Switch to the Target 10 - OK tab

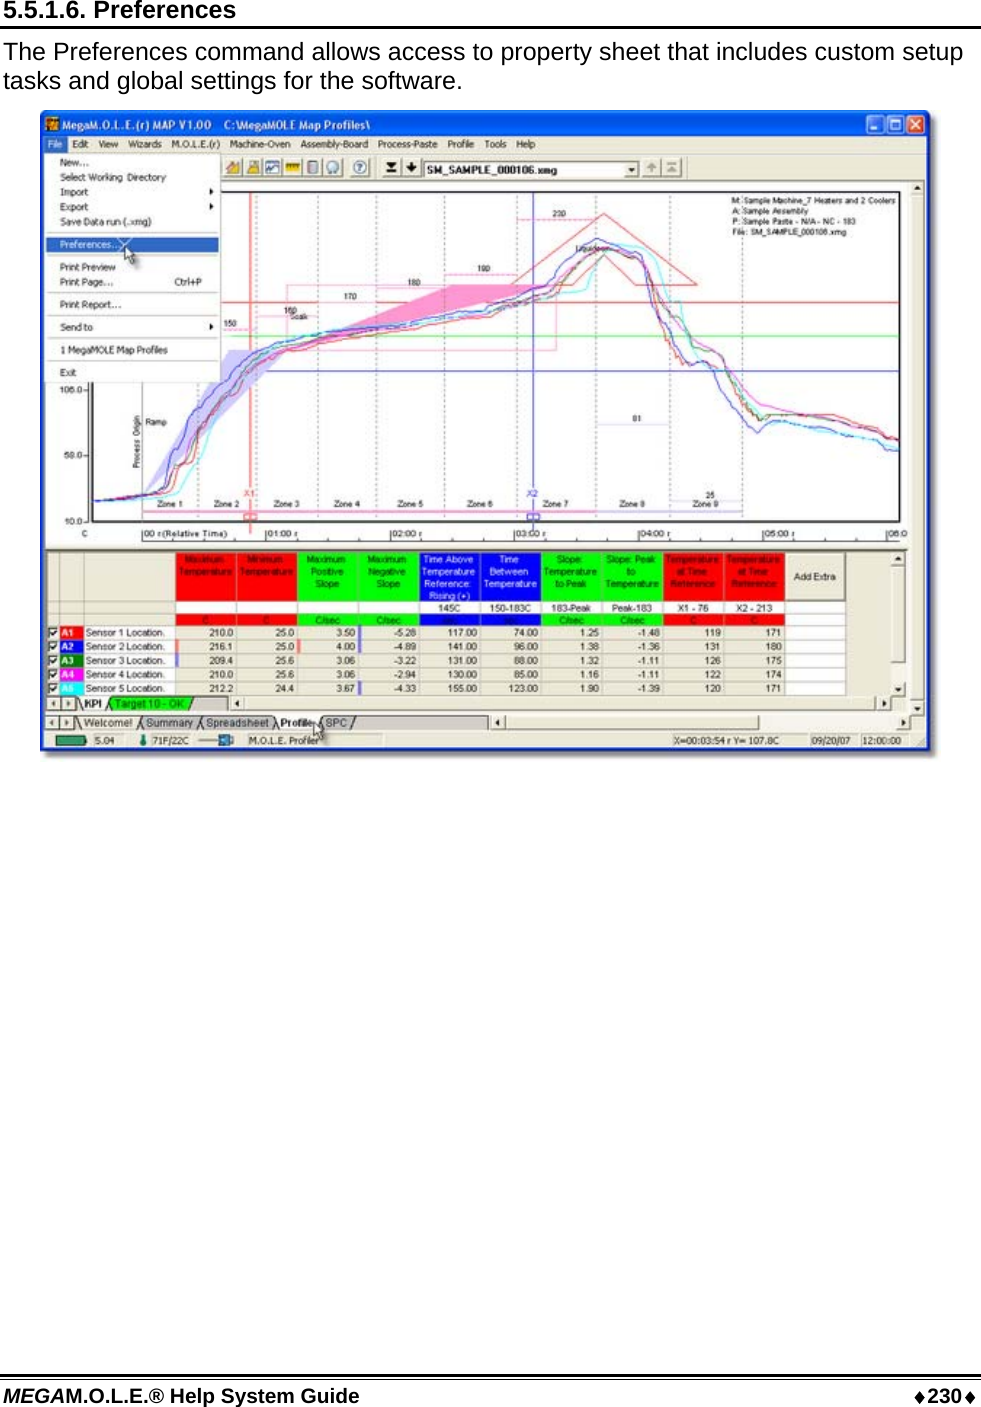(x=150, y=704)
